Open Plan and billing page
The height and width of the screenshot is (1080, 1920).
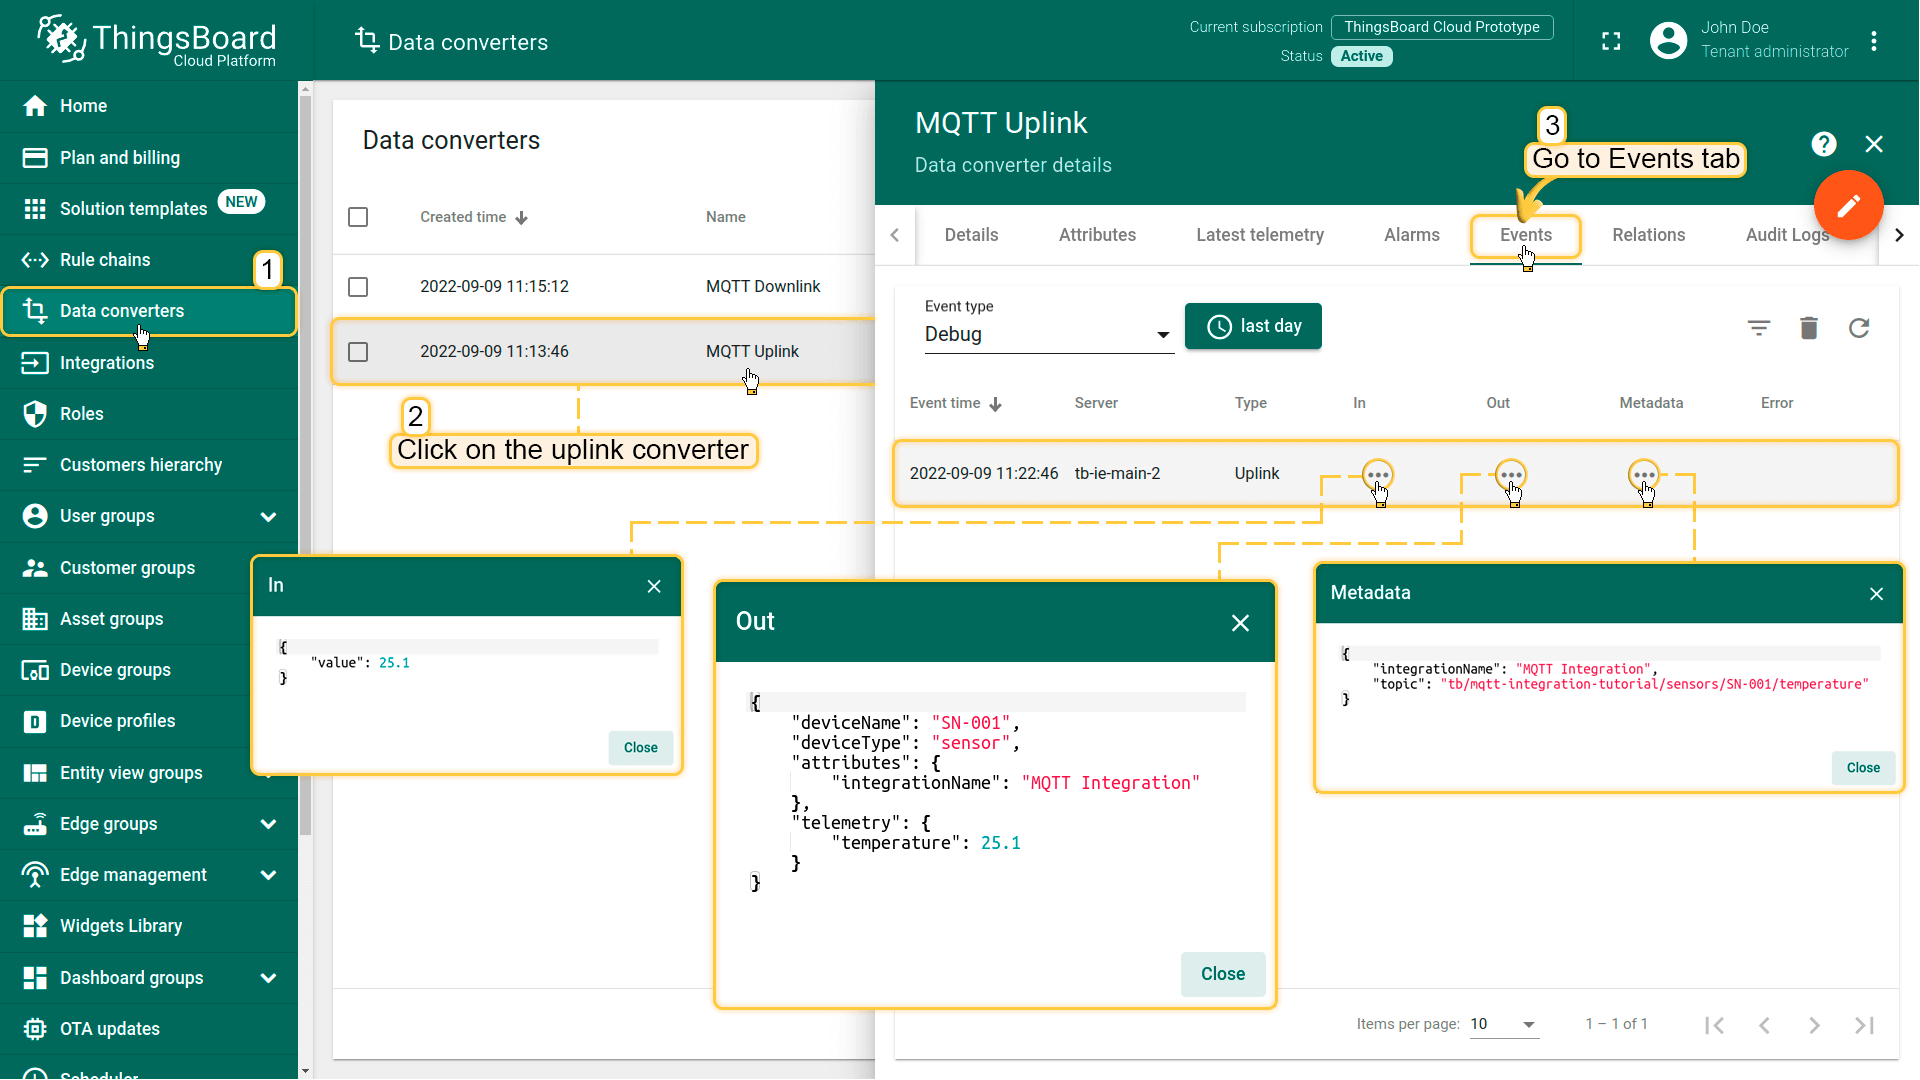coord(149,158)
